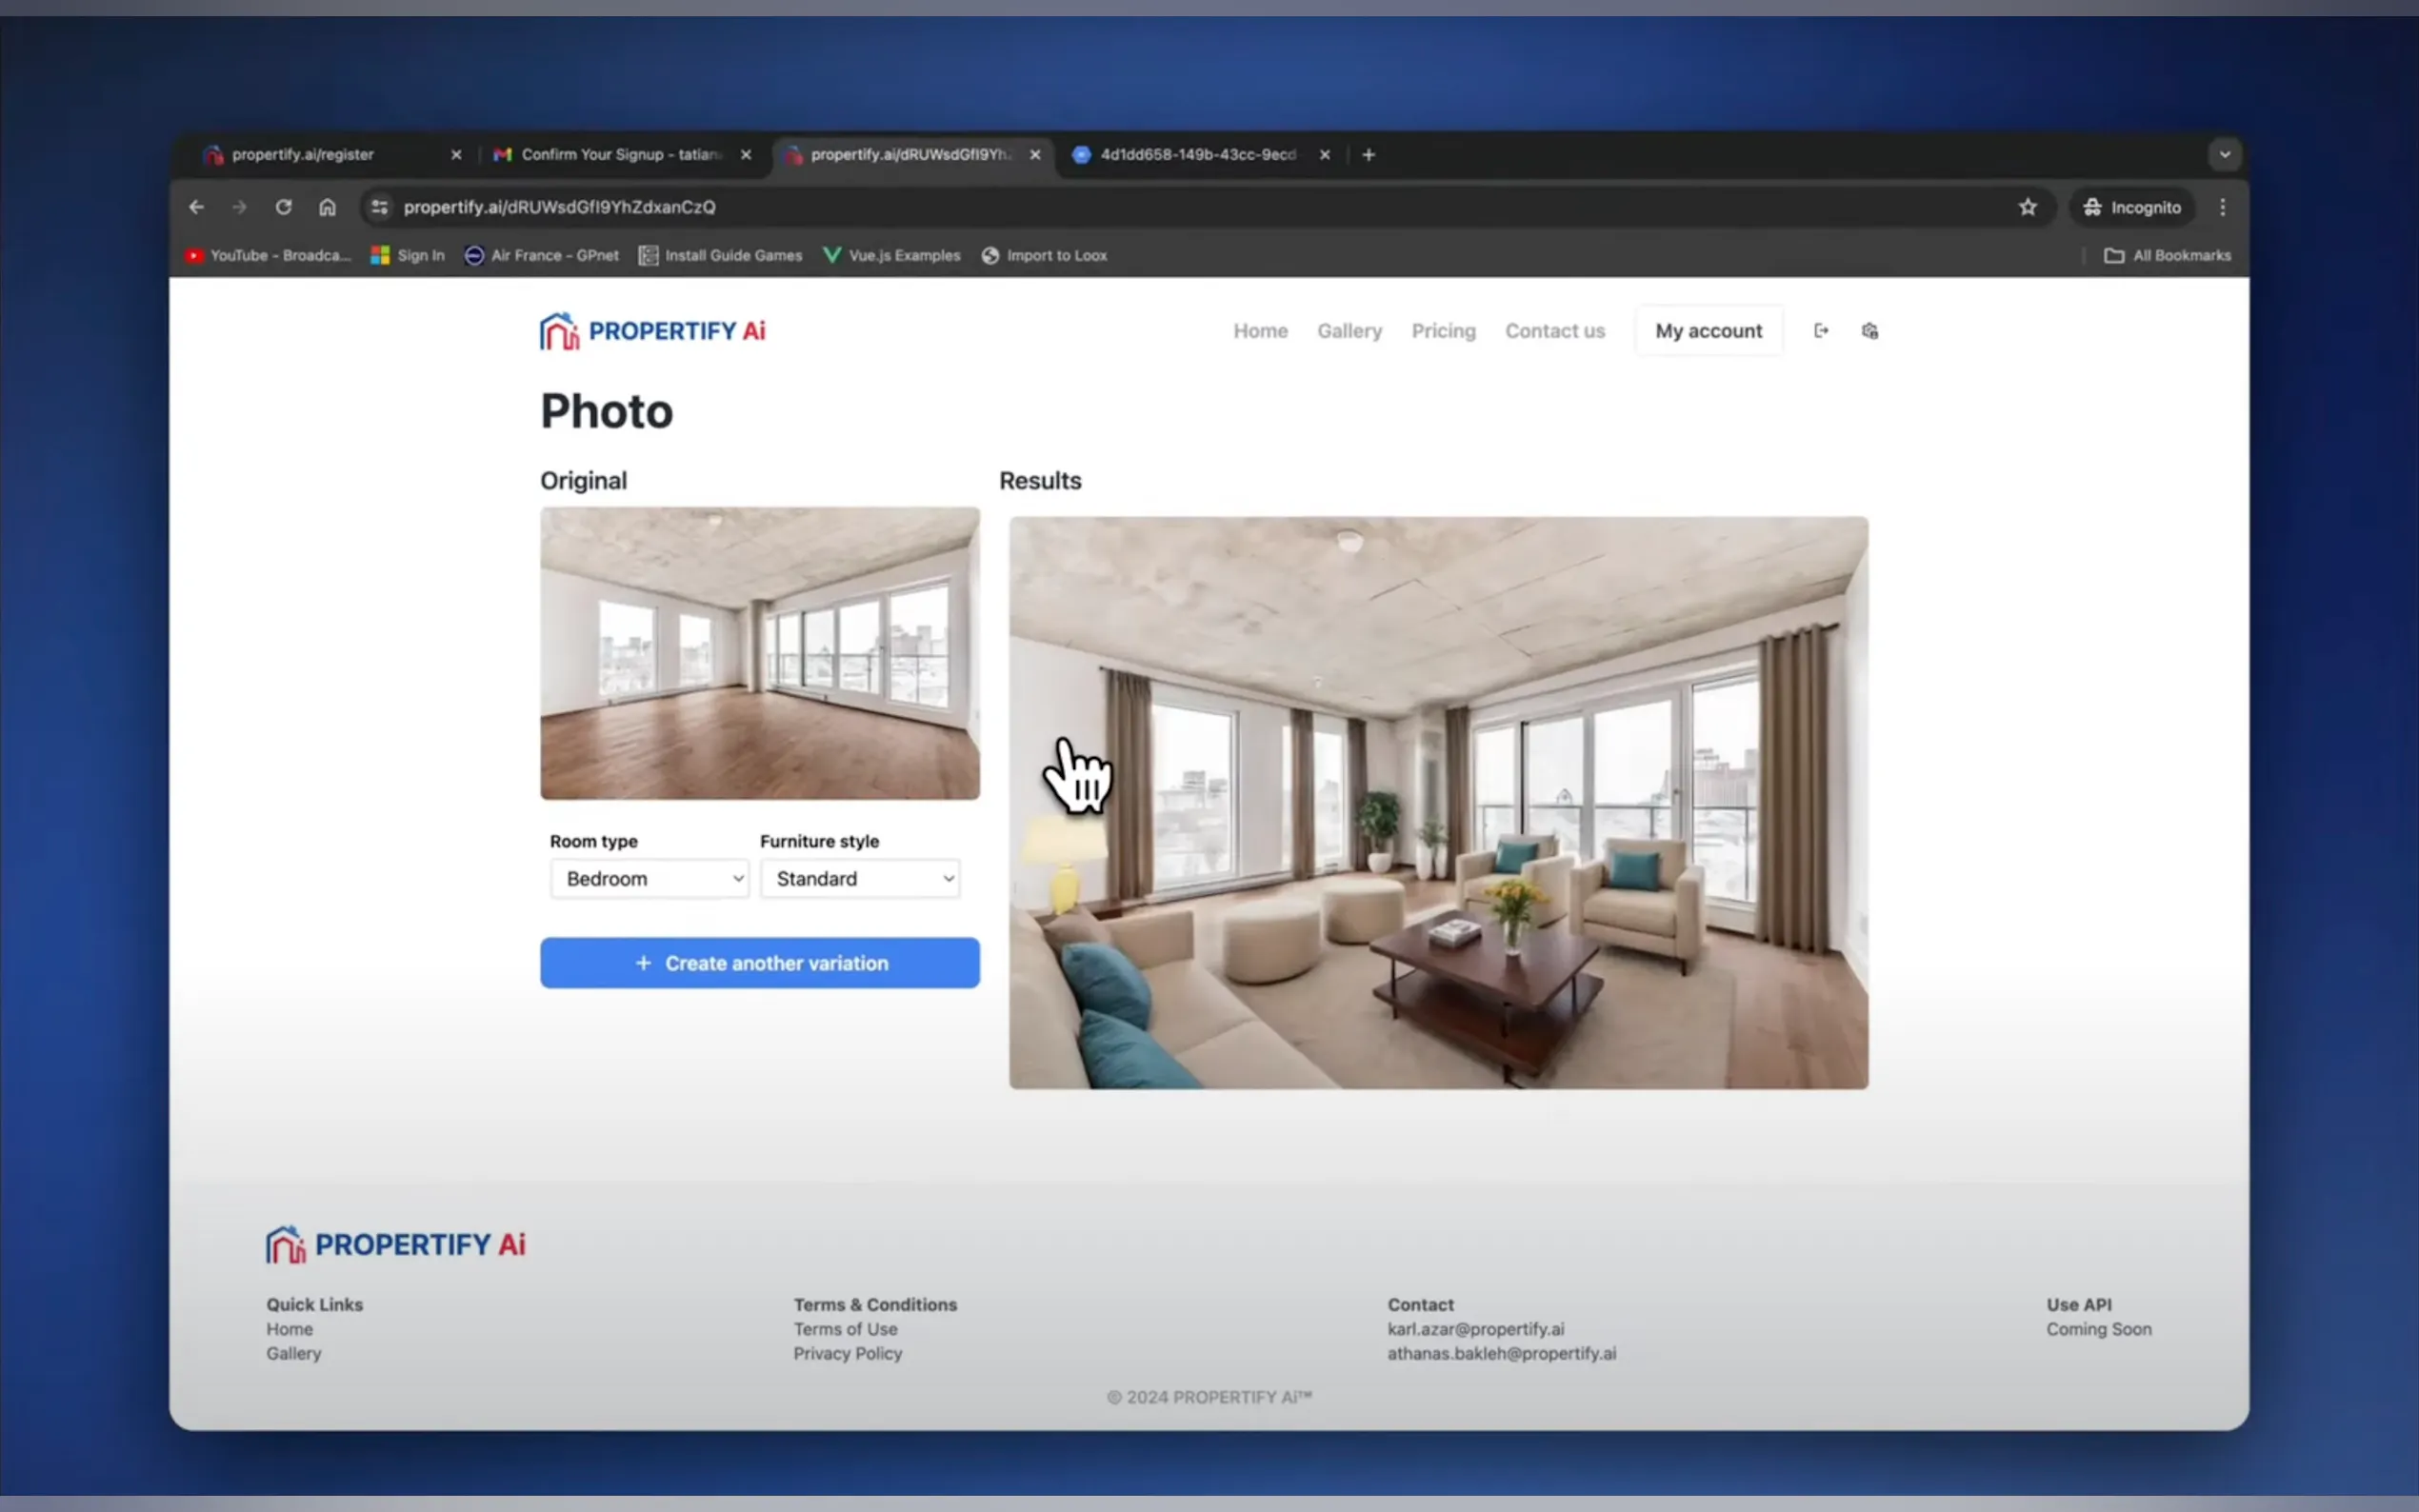Image resolution: width=2419 pixels, height=1512 pixels.
Task: Click the browser home icon
Action: coord(327,207)
